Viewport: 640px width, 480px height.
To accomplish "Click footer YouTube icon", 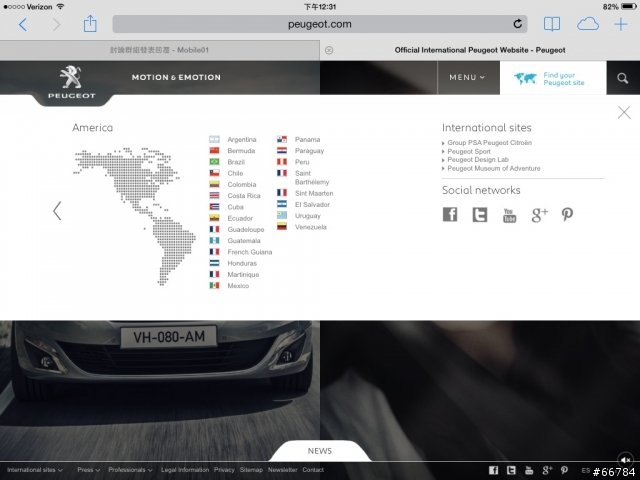I will (x=529, y=470).
